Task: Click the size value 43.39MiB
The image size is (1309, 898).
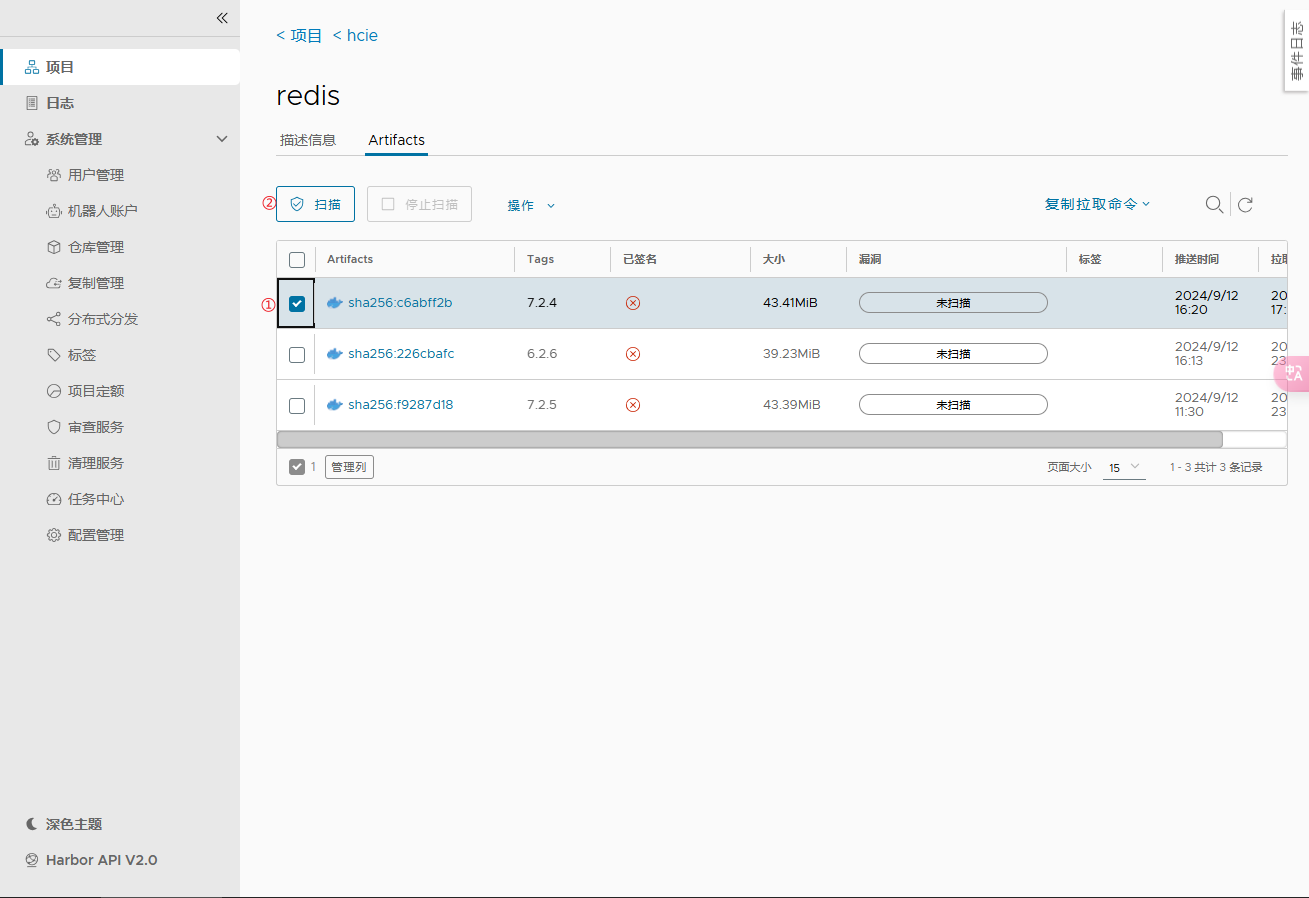Action: (x=791, y=405)
